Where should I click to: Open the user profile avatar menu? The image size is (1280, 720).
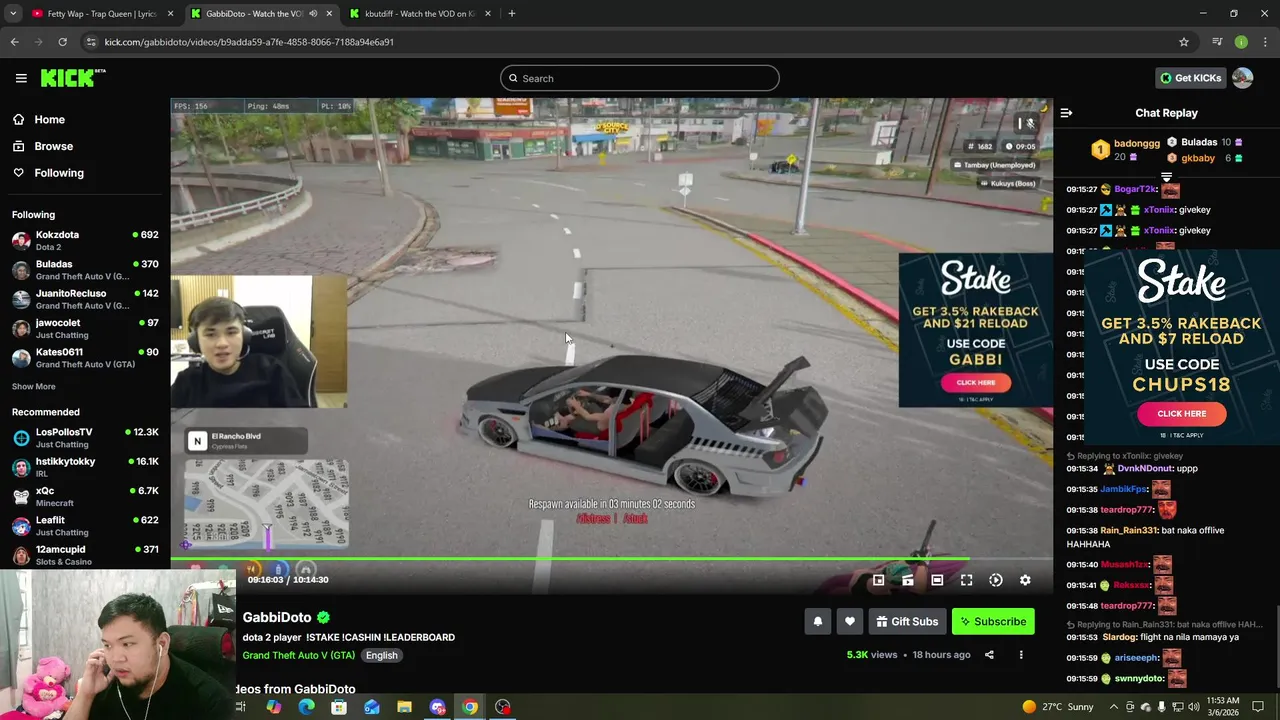tap(1242, 78)
